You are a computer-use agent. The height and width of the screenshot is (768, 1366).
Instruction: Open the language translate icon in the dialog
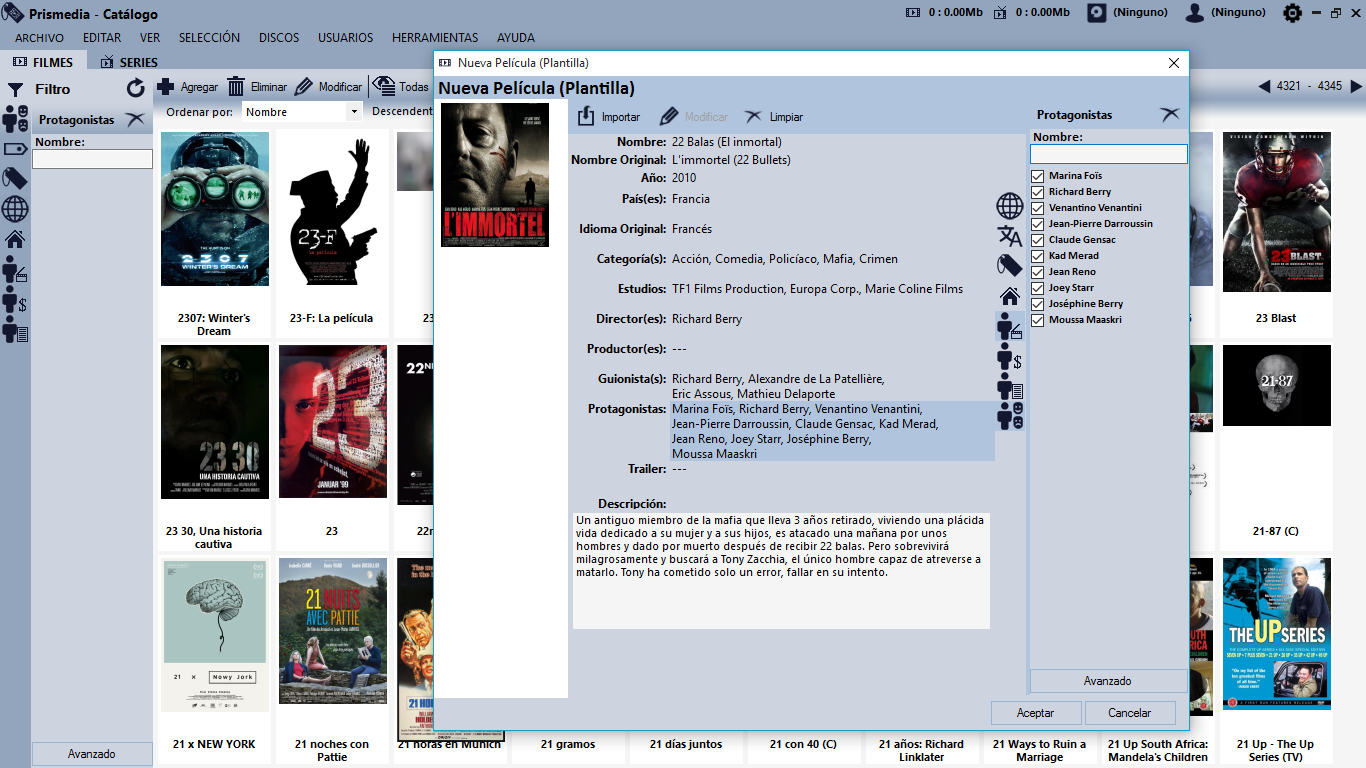(x=1009, y=236)
